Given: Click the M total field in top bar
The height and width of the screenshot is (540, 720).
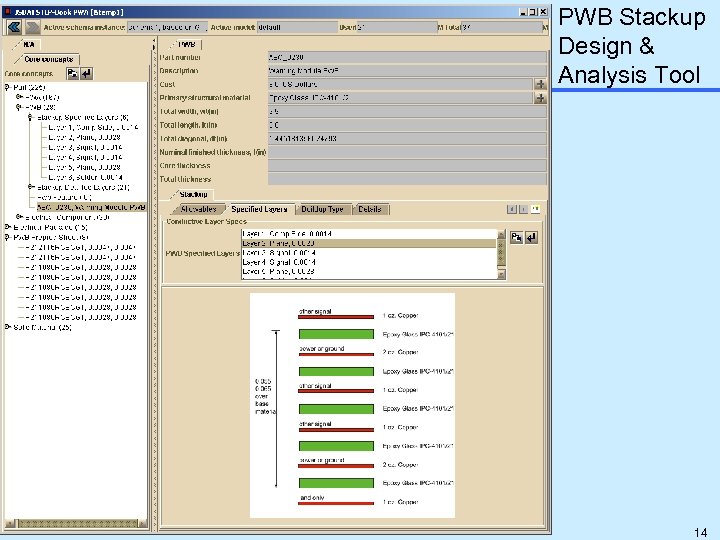Looking at the screenshot, I should click(x=501, y=28).
